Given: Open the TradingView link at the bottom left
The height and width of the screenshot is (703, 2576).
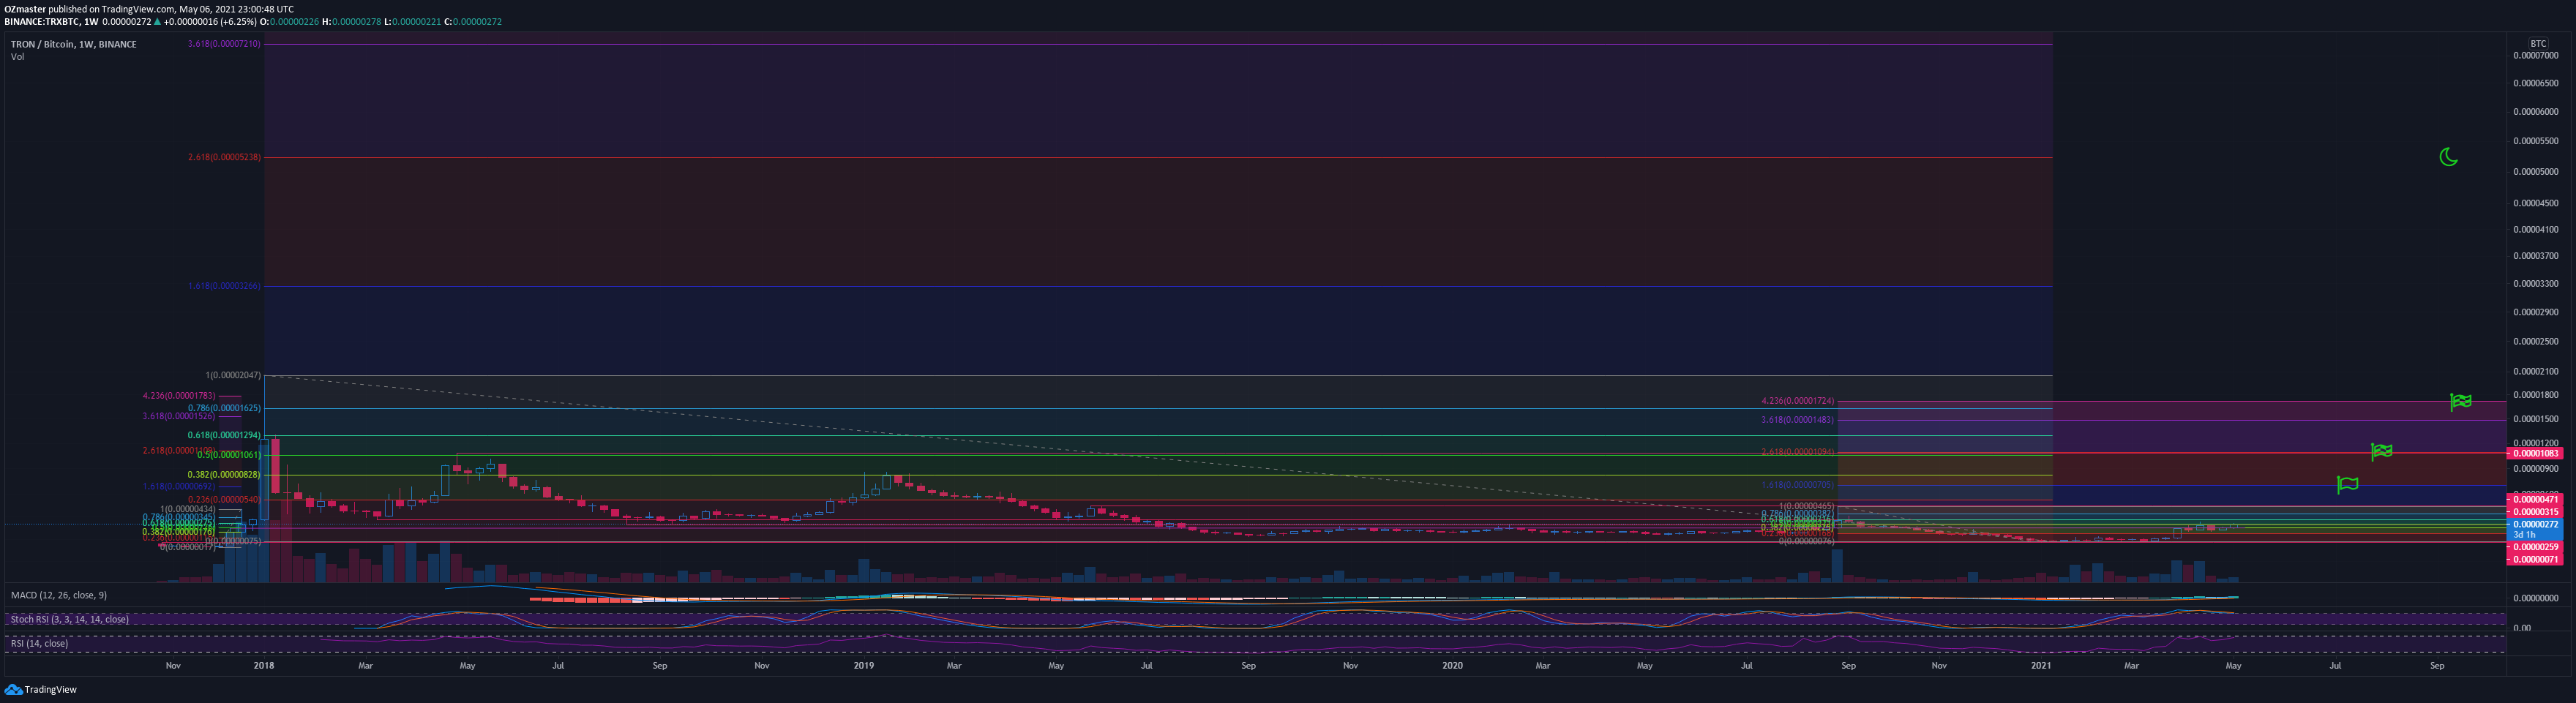Looking at the screenshot, I should pos(50,689).
